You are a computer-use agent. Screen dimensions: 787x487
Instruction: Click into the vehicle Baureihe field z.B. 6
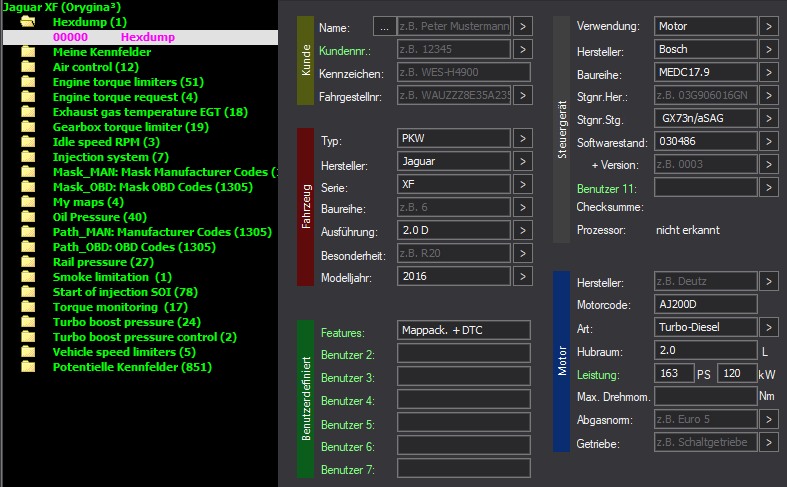click(454, 207)
